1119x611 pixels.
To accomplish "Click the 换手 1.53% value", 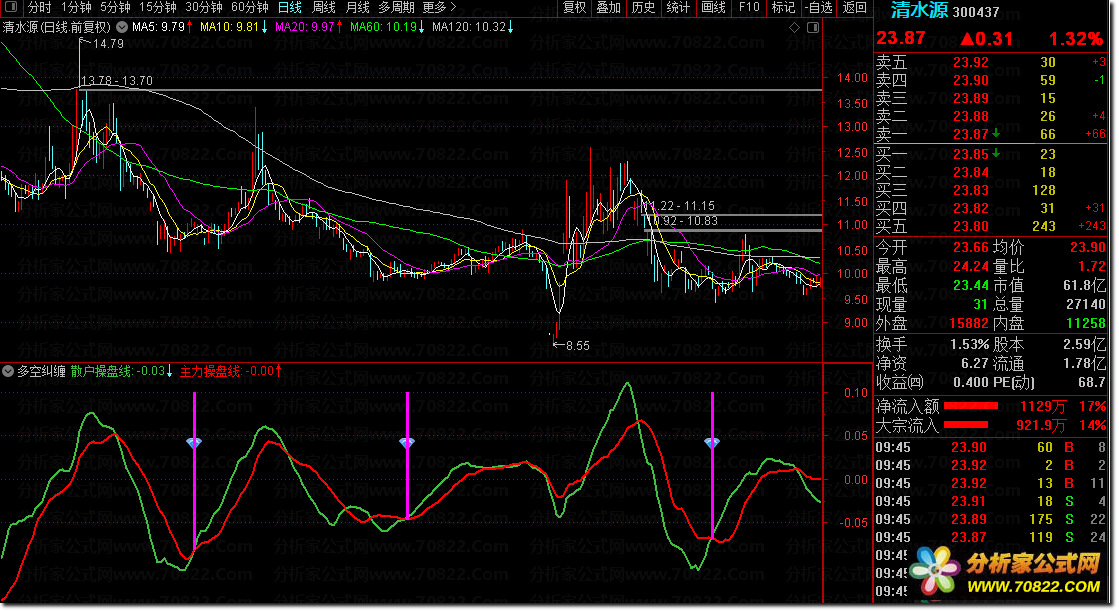I will click(x=969, y=345).
